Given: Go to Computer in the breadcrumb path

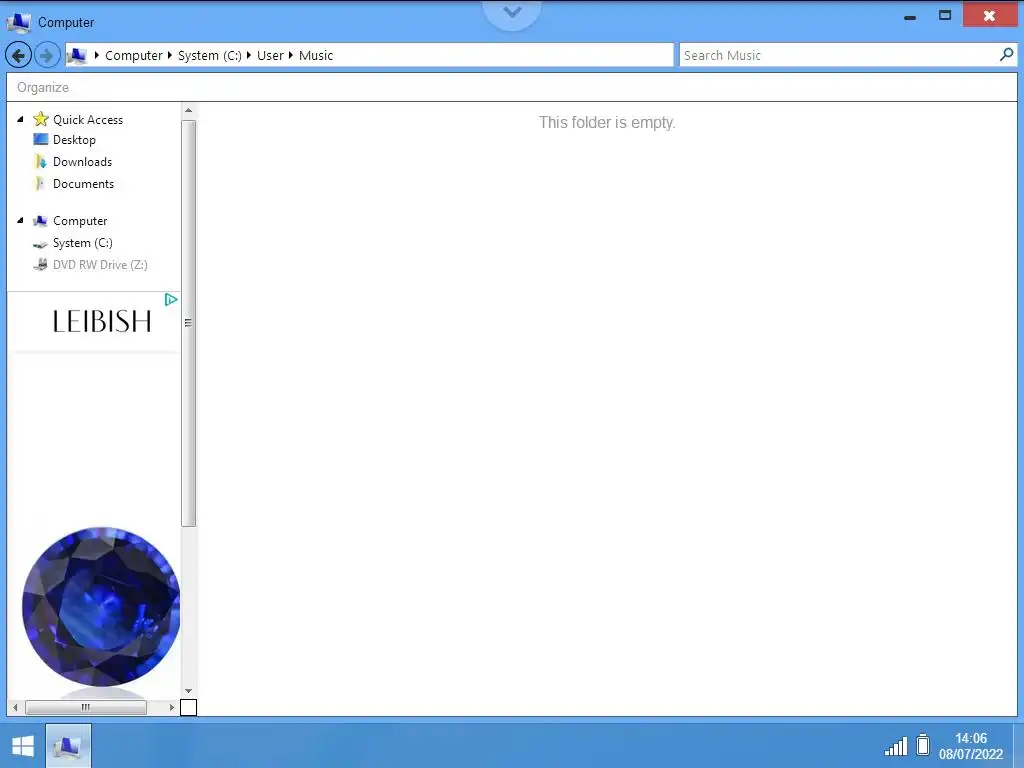Looking at the screenshot, I should tap(133, 56).
